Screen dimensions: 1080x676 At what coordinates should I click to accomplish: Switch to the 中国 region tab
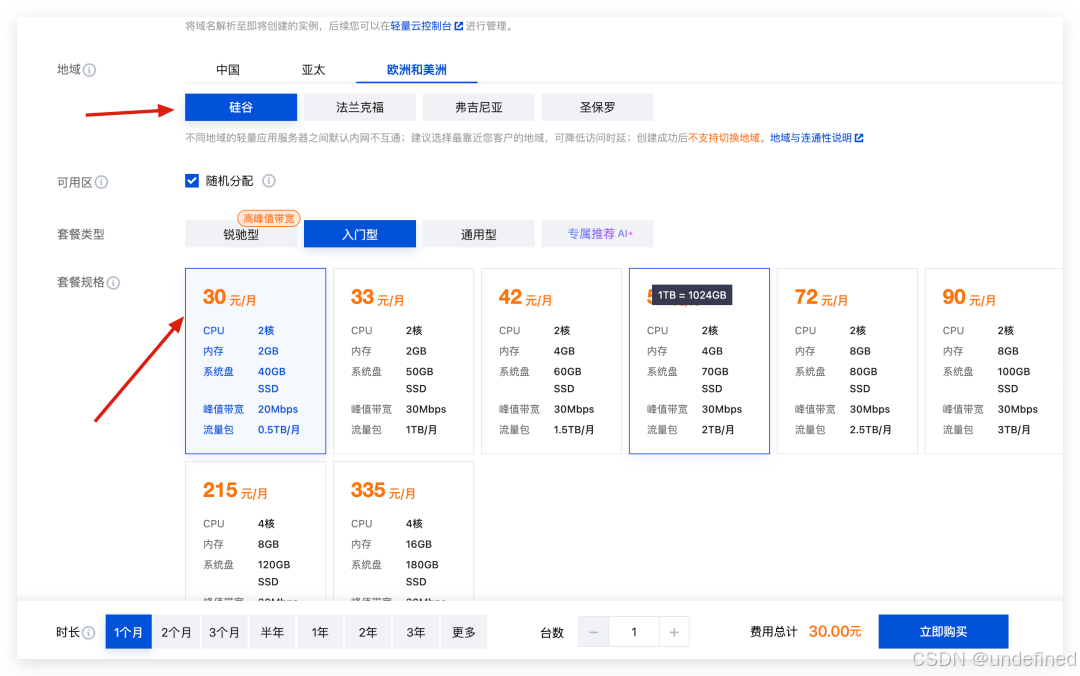click(227, 69)
